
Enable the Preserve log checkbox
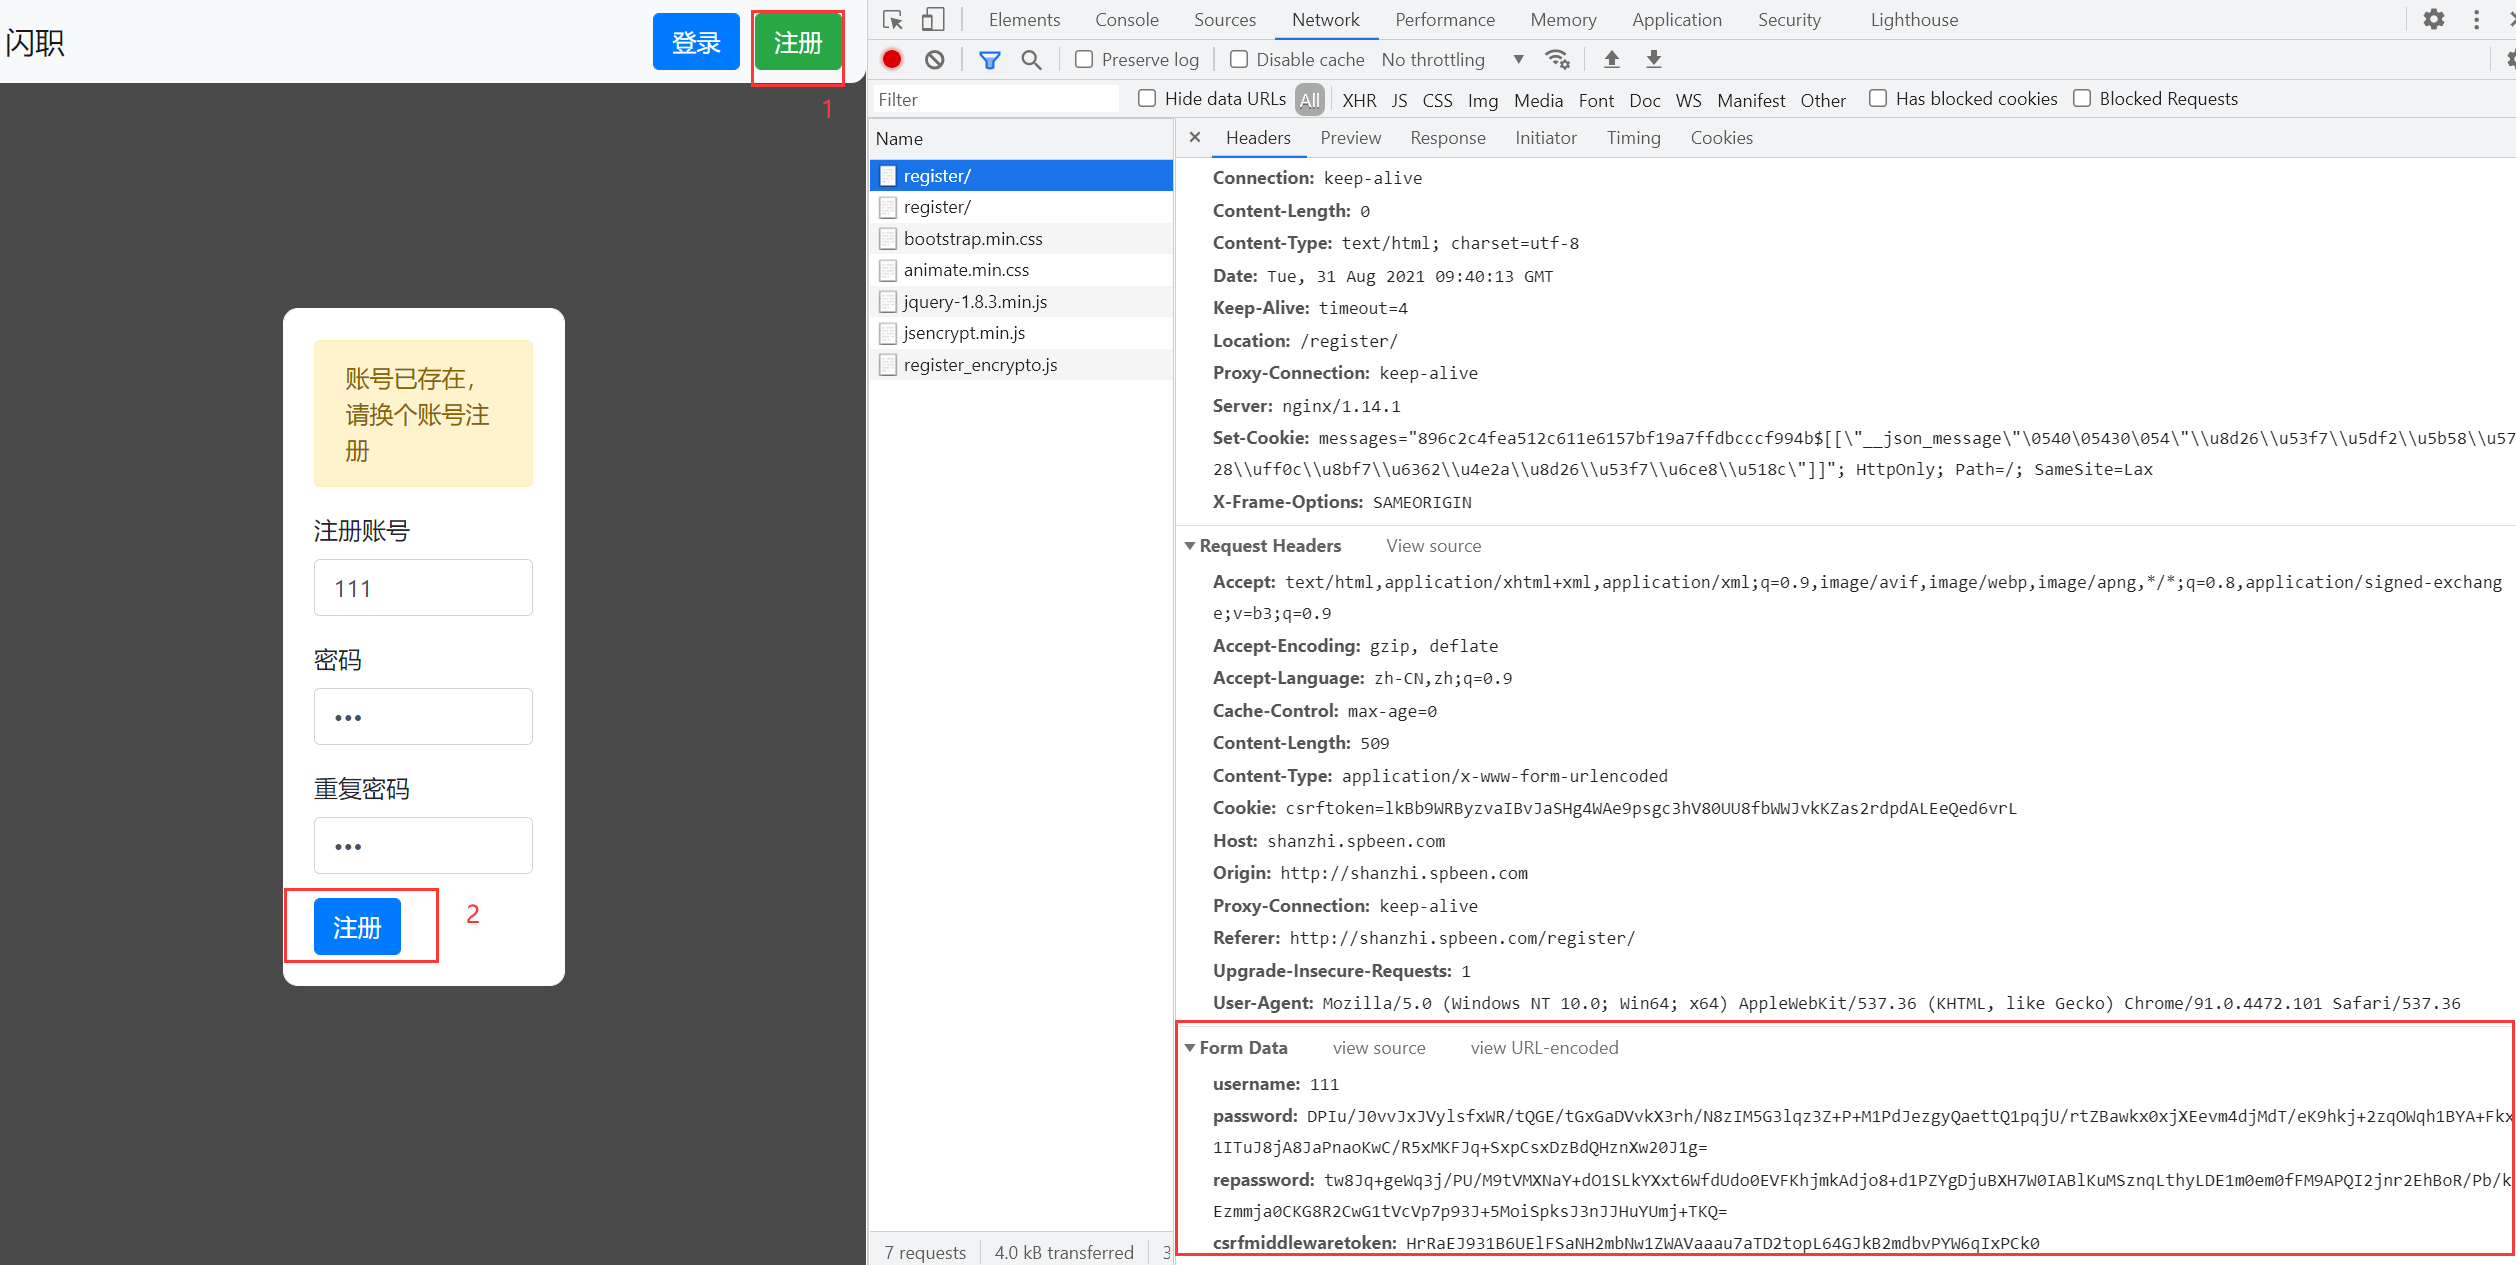(x=1084, y=60)
